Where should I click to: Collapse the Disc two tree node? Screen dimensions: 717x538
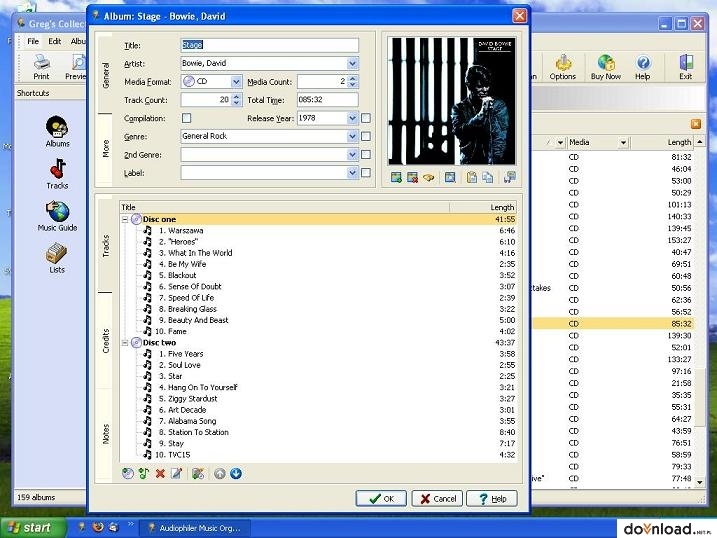125,343
